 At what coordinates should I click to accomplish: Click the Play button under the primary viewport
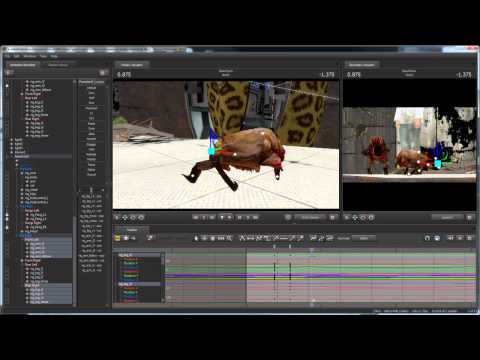[x=229, y=217]
